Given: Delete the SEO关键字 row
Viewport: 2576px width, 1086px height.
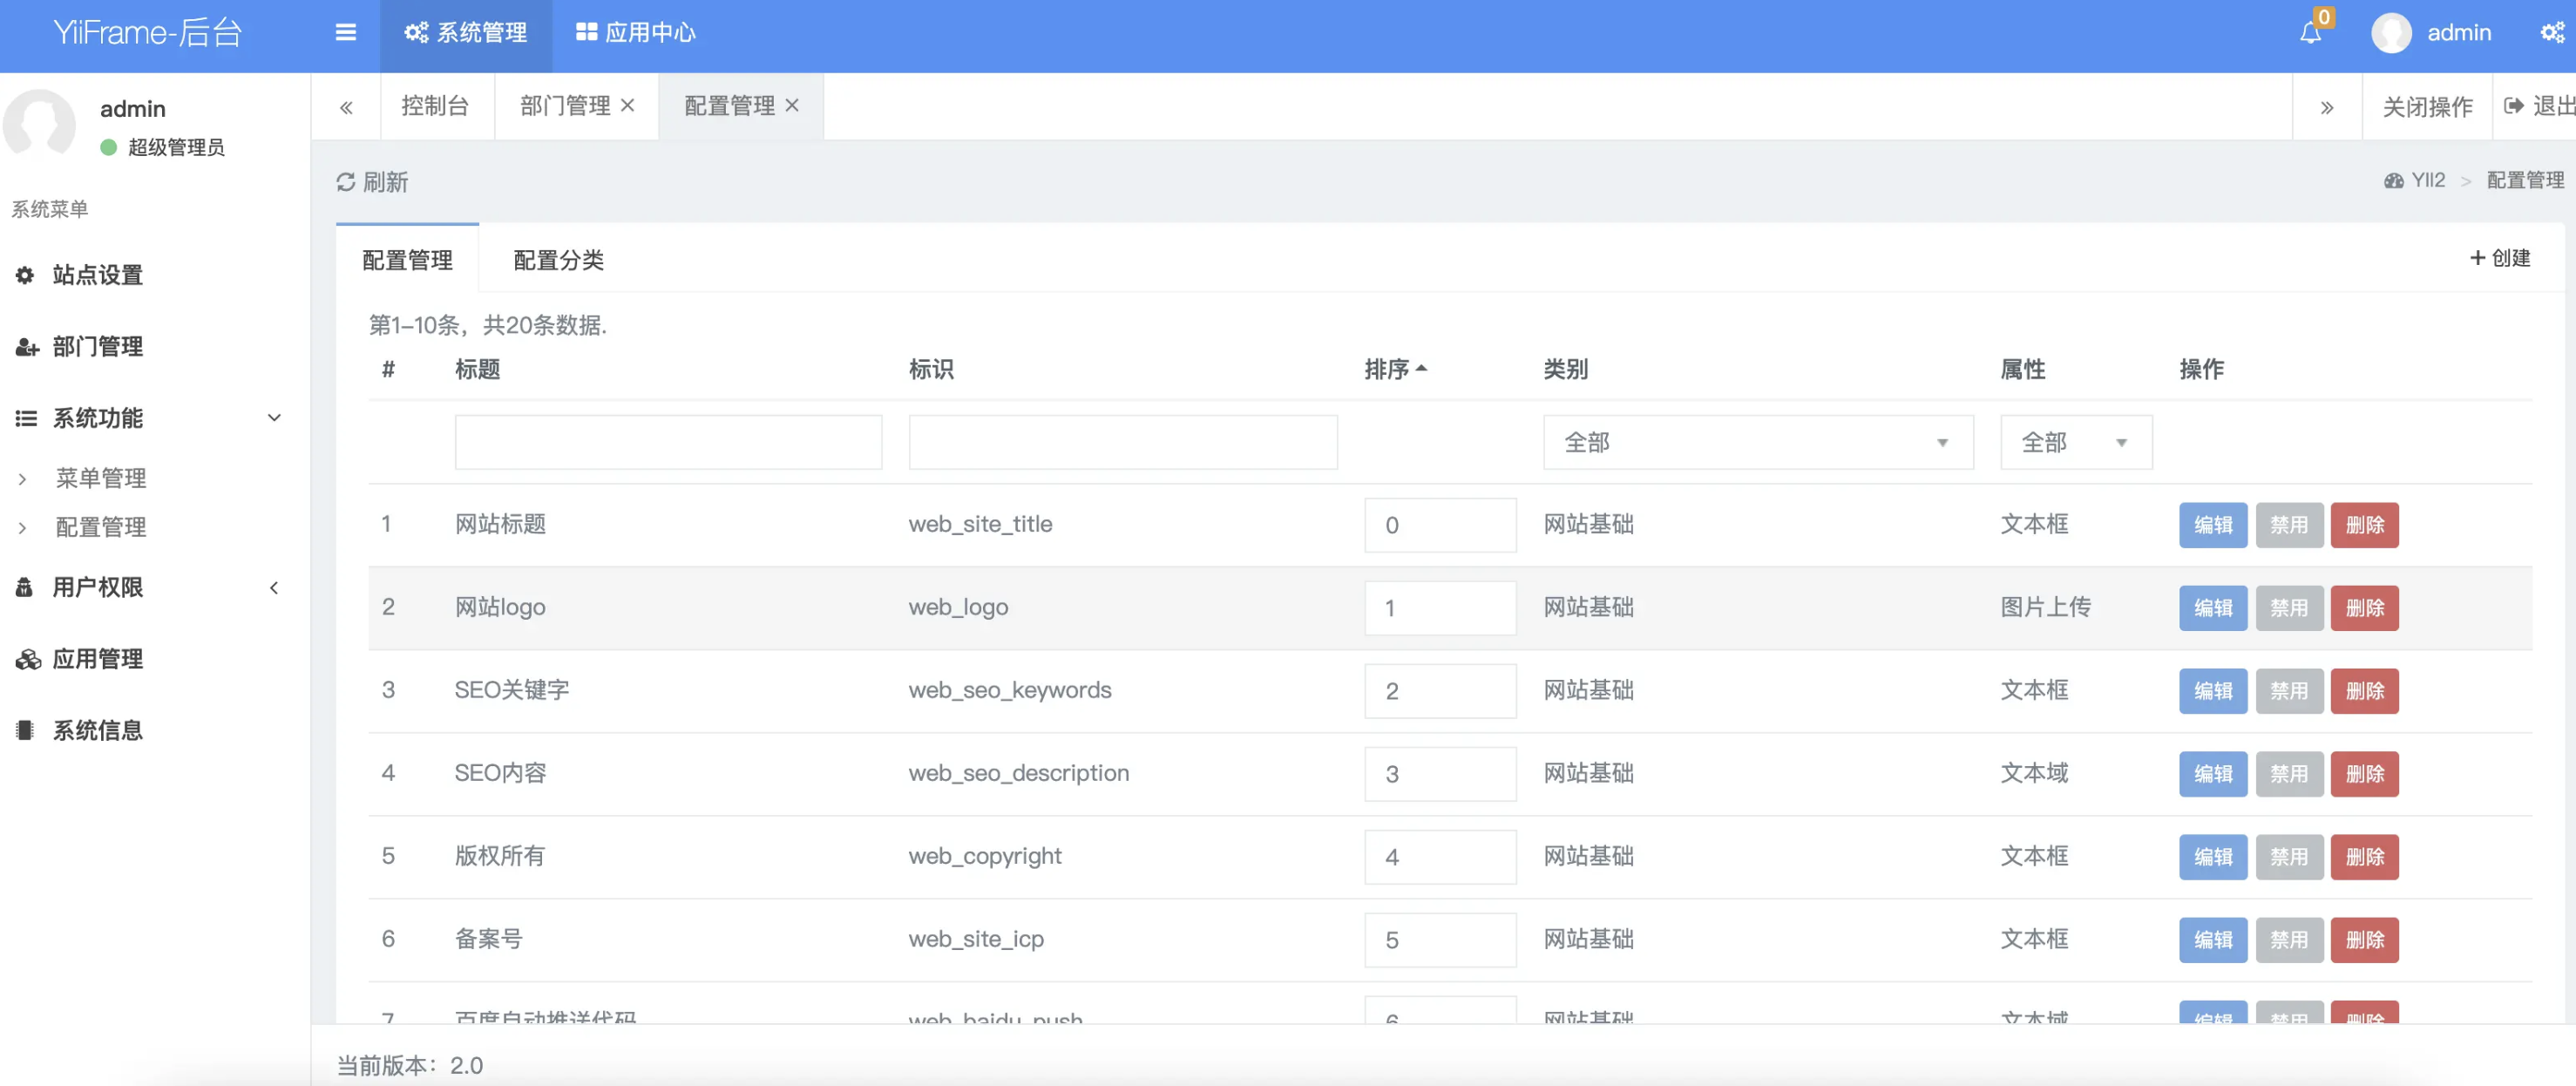Looking at the screenshot, I should click(x=2365, y=691).
